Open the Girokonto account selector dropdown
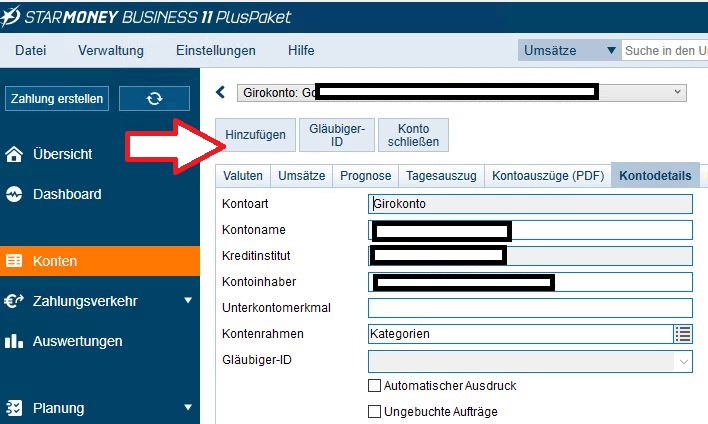Image resolution: width=708 pixels, height=424 pixels. [x=461, y=93]
